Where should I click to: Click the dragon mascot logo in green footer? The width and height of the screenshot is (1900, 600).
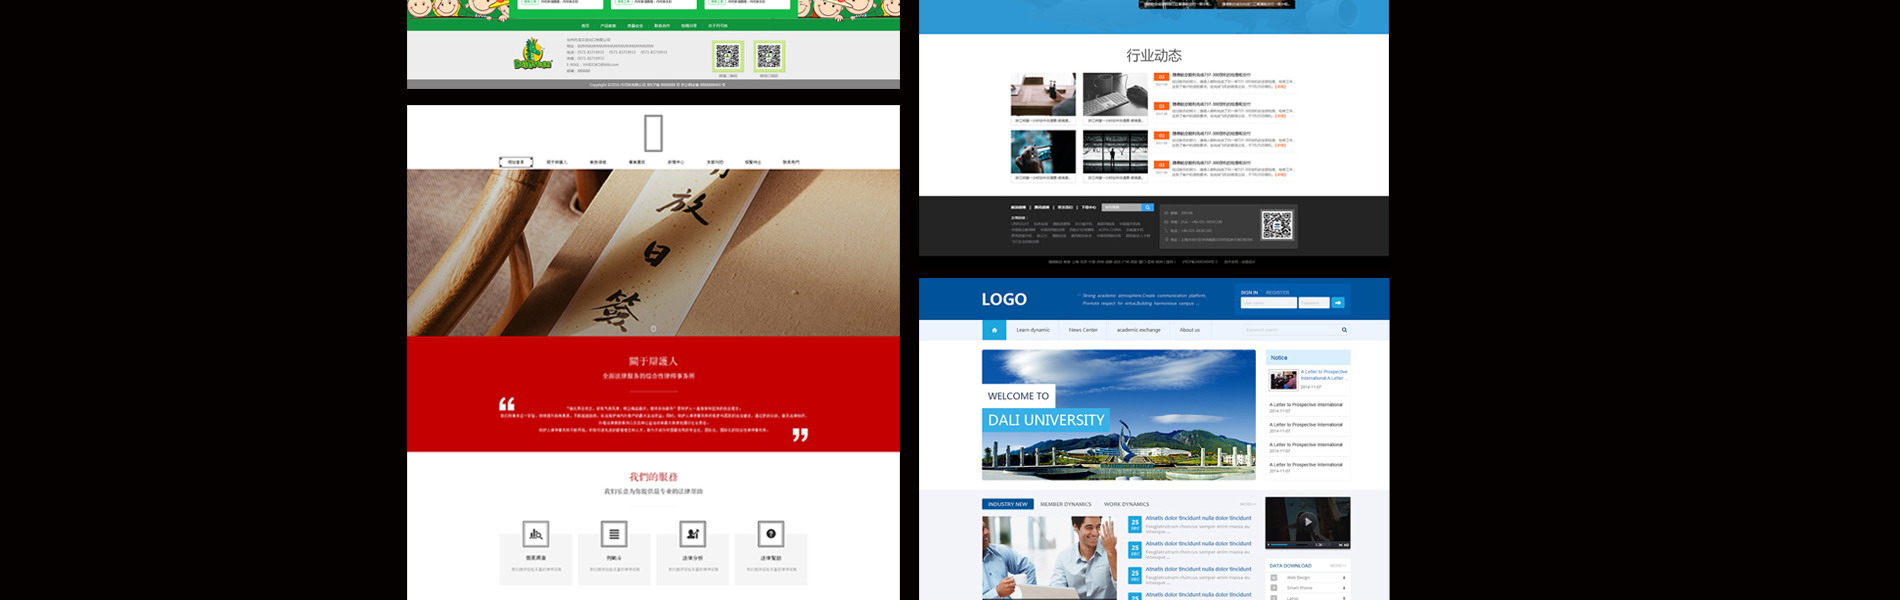coord(533,55)
